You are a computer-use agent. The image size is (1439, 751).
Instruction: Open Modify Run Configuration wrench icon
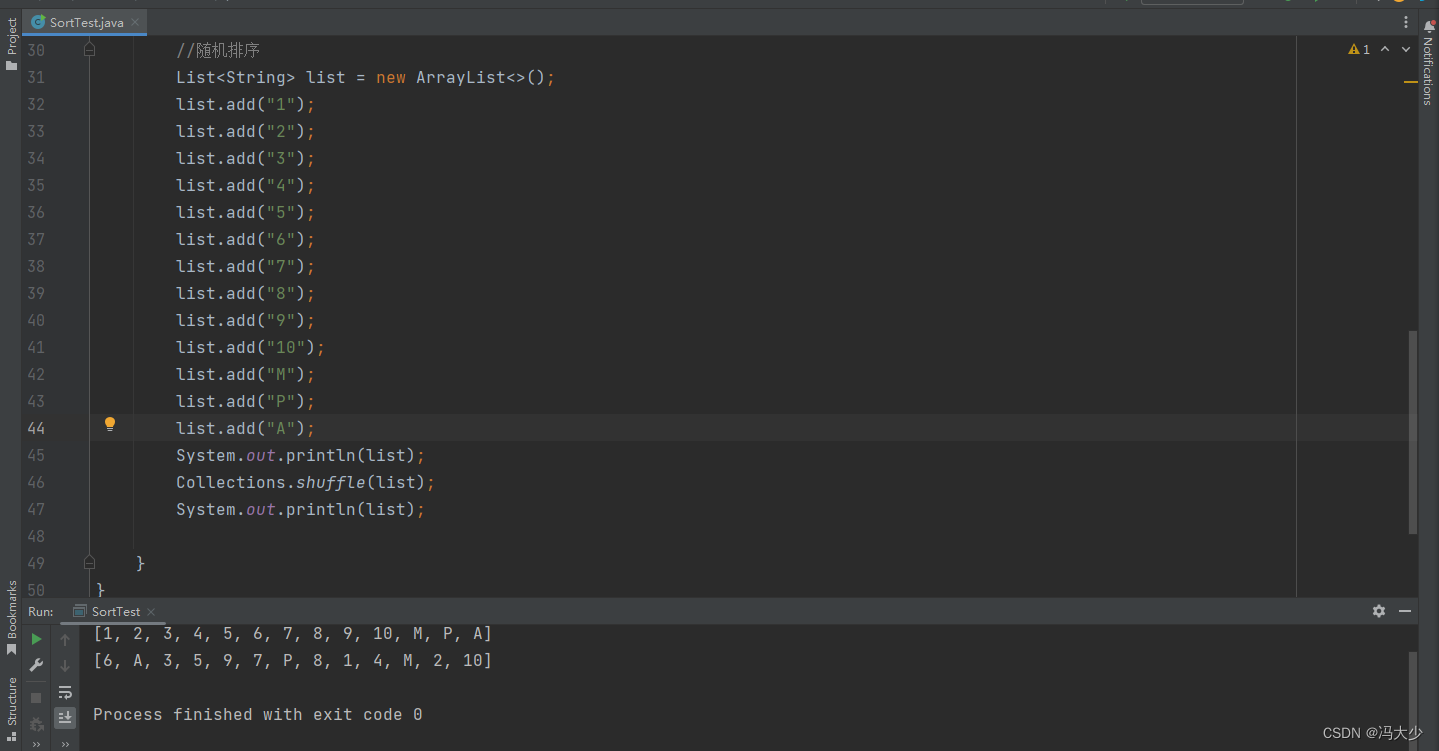coord(36,665)
